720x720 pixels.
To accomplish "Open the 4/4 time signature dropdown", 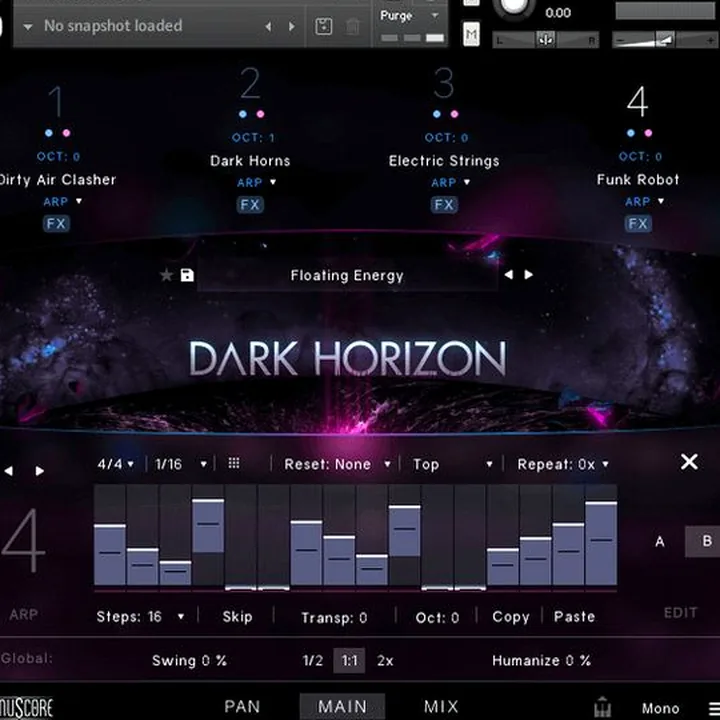I will [x=116, y=464].
